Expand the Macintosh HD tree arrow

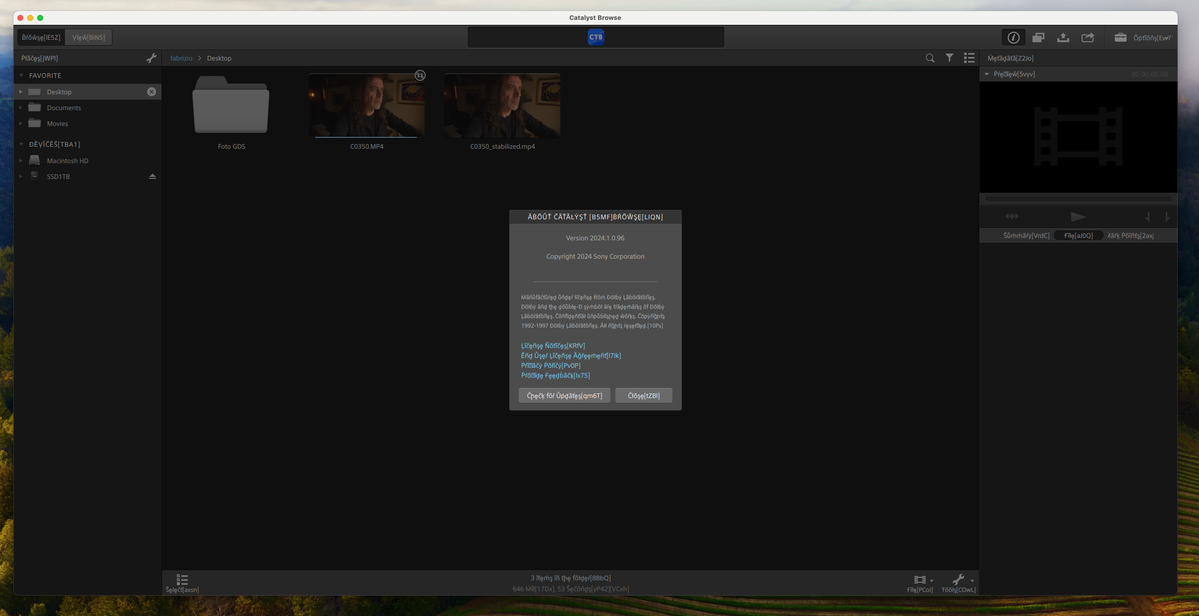point(21,160)
